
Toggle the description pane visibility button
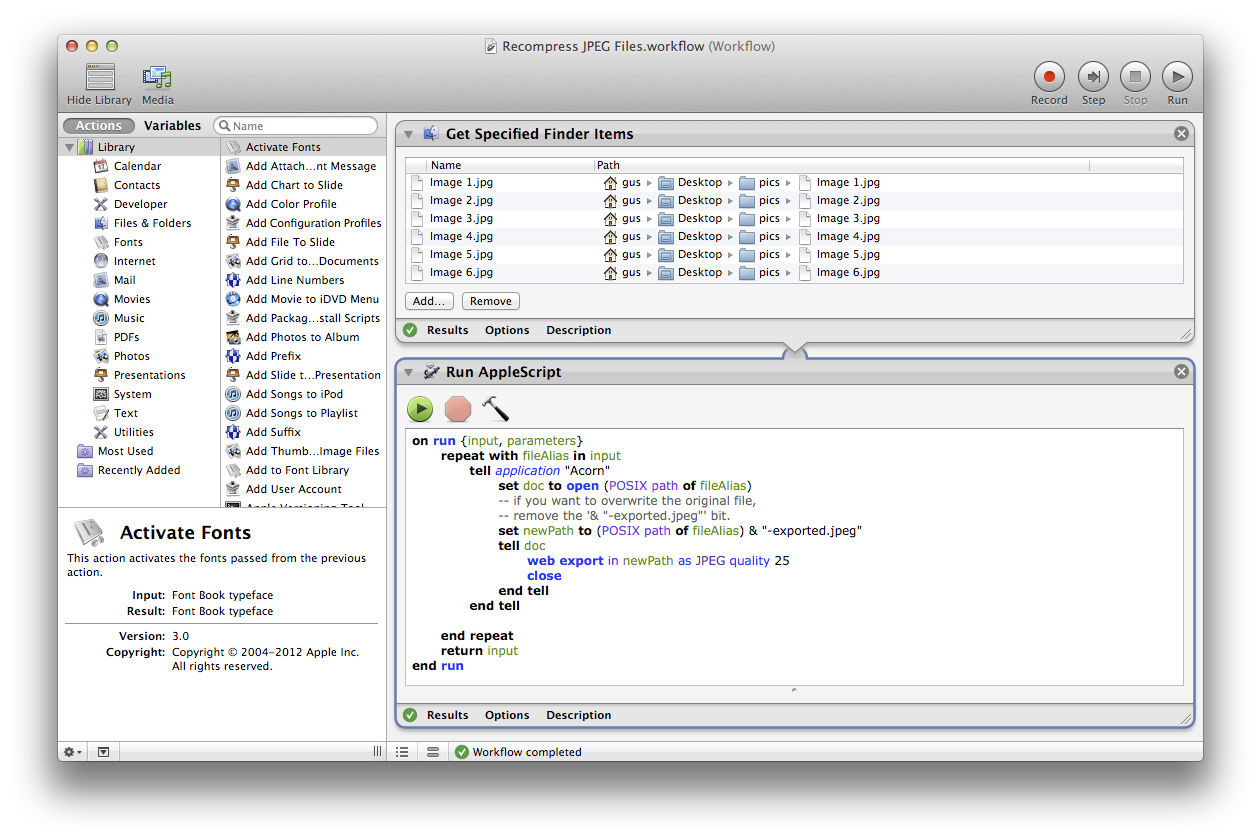[103, 752]
